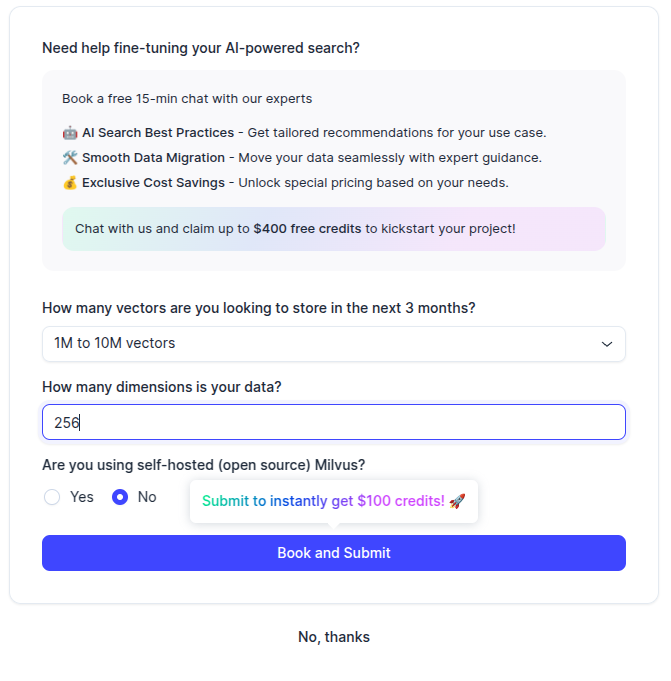Click the Smooth Data Migration label
Screen dimensions: 671x681
coord(153,158)
